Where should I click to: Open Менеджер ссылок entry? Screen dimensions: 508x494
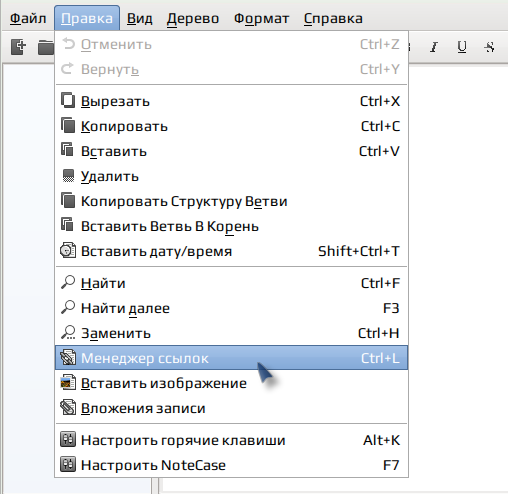tap(231, 358)
